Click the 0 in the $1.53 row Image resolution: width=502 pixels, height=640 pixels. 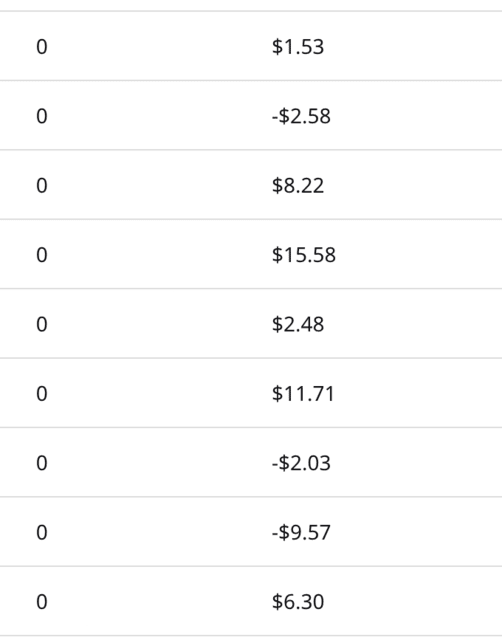pos(42,47)
